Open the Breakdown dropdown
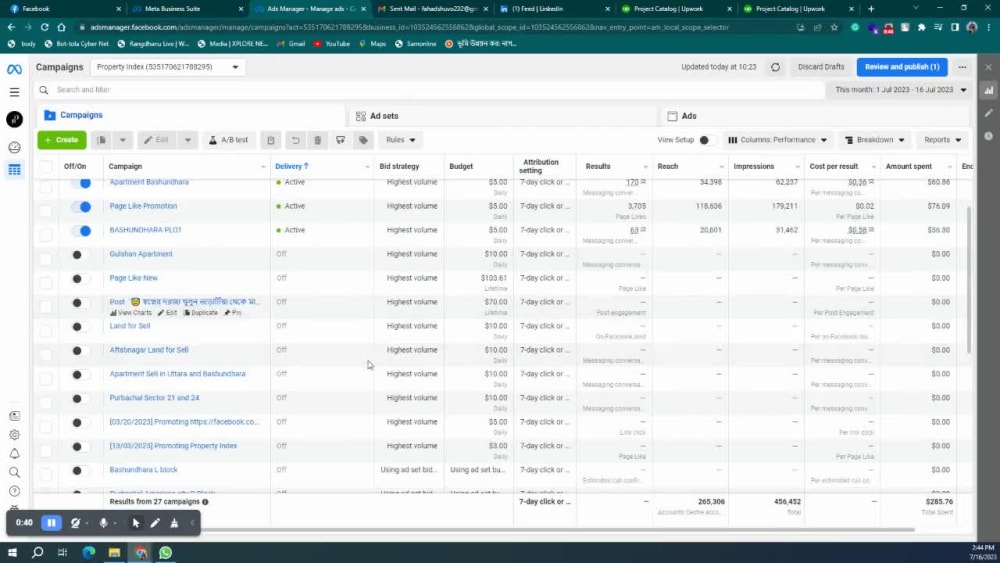 click(x=874, y=140)
